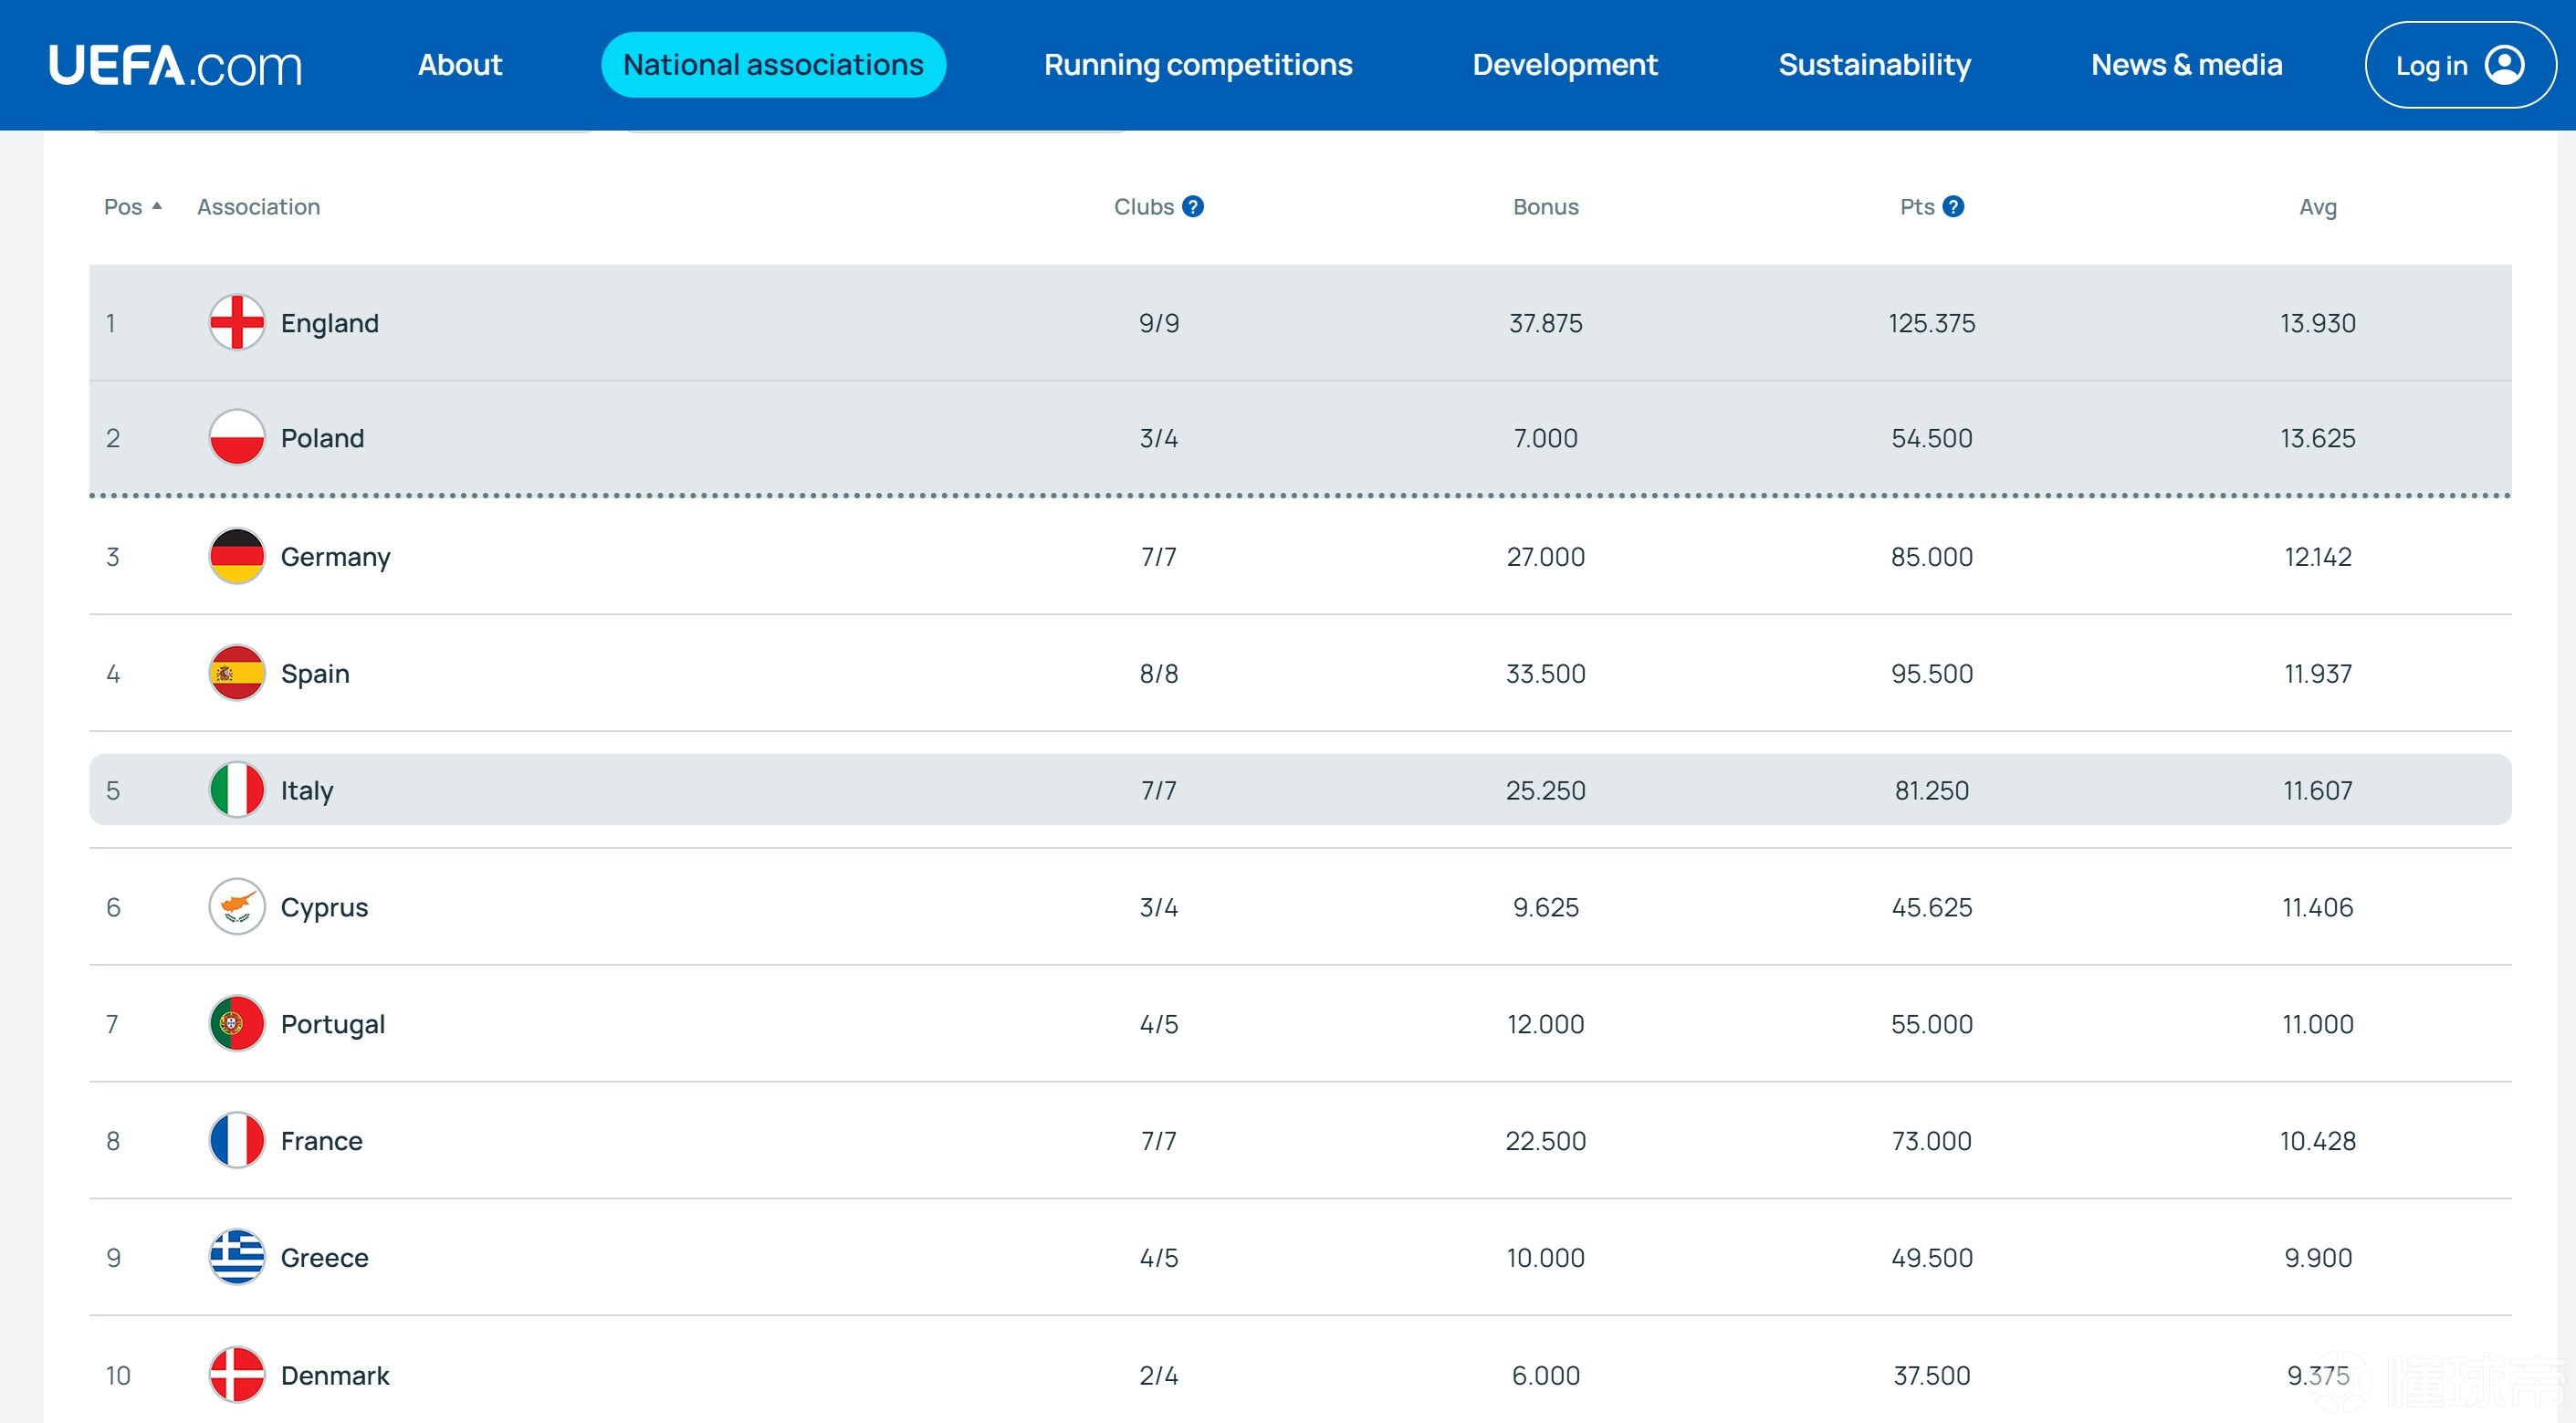Click the user profile icon in Log in
The image size is (2576, 1423).
2505,65
